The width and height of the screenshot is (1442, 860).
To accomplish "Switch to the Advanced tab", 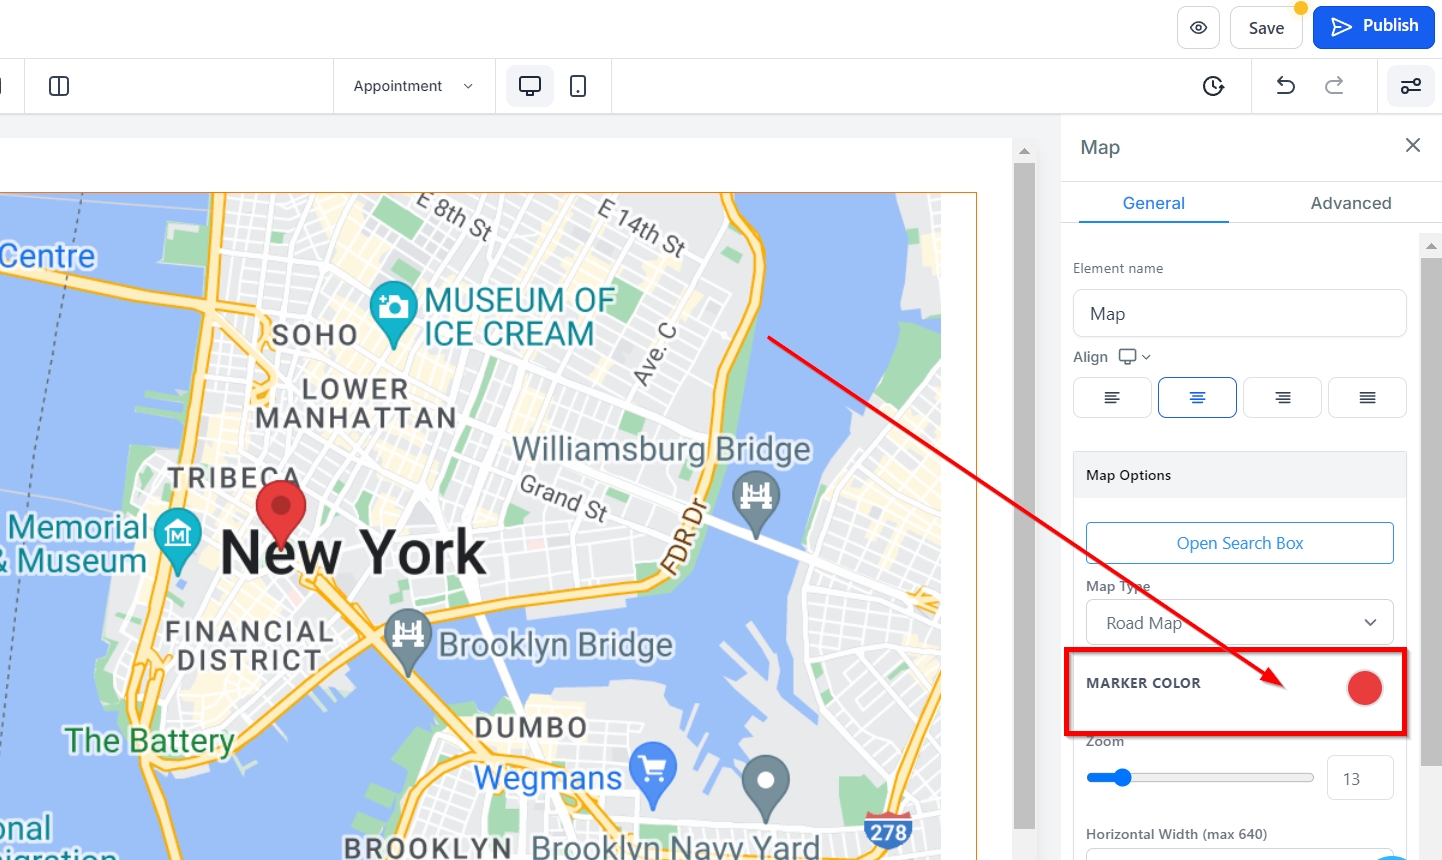I will (1350, 203).
